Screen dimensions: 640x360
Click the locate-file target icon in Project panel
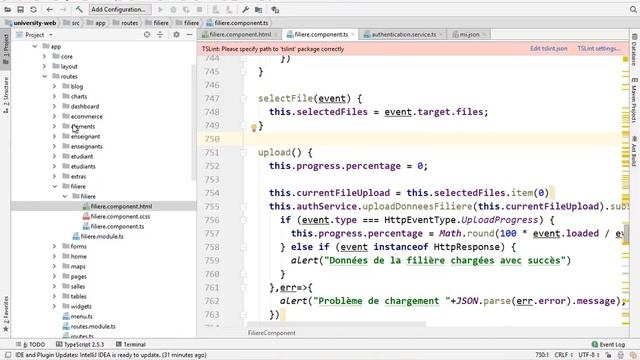click(147, 35)
